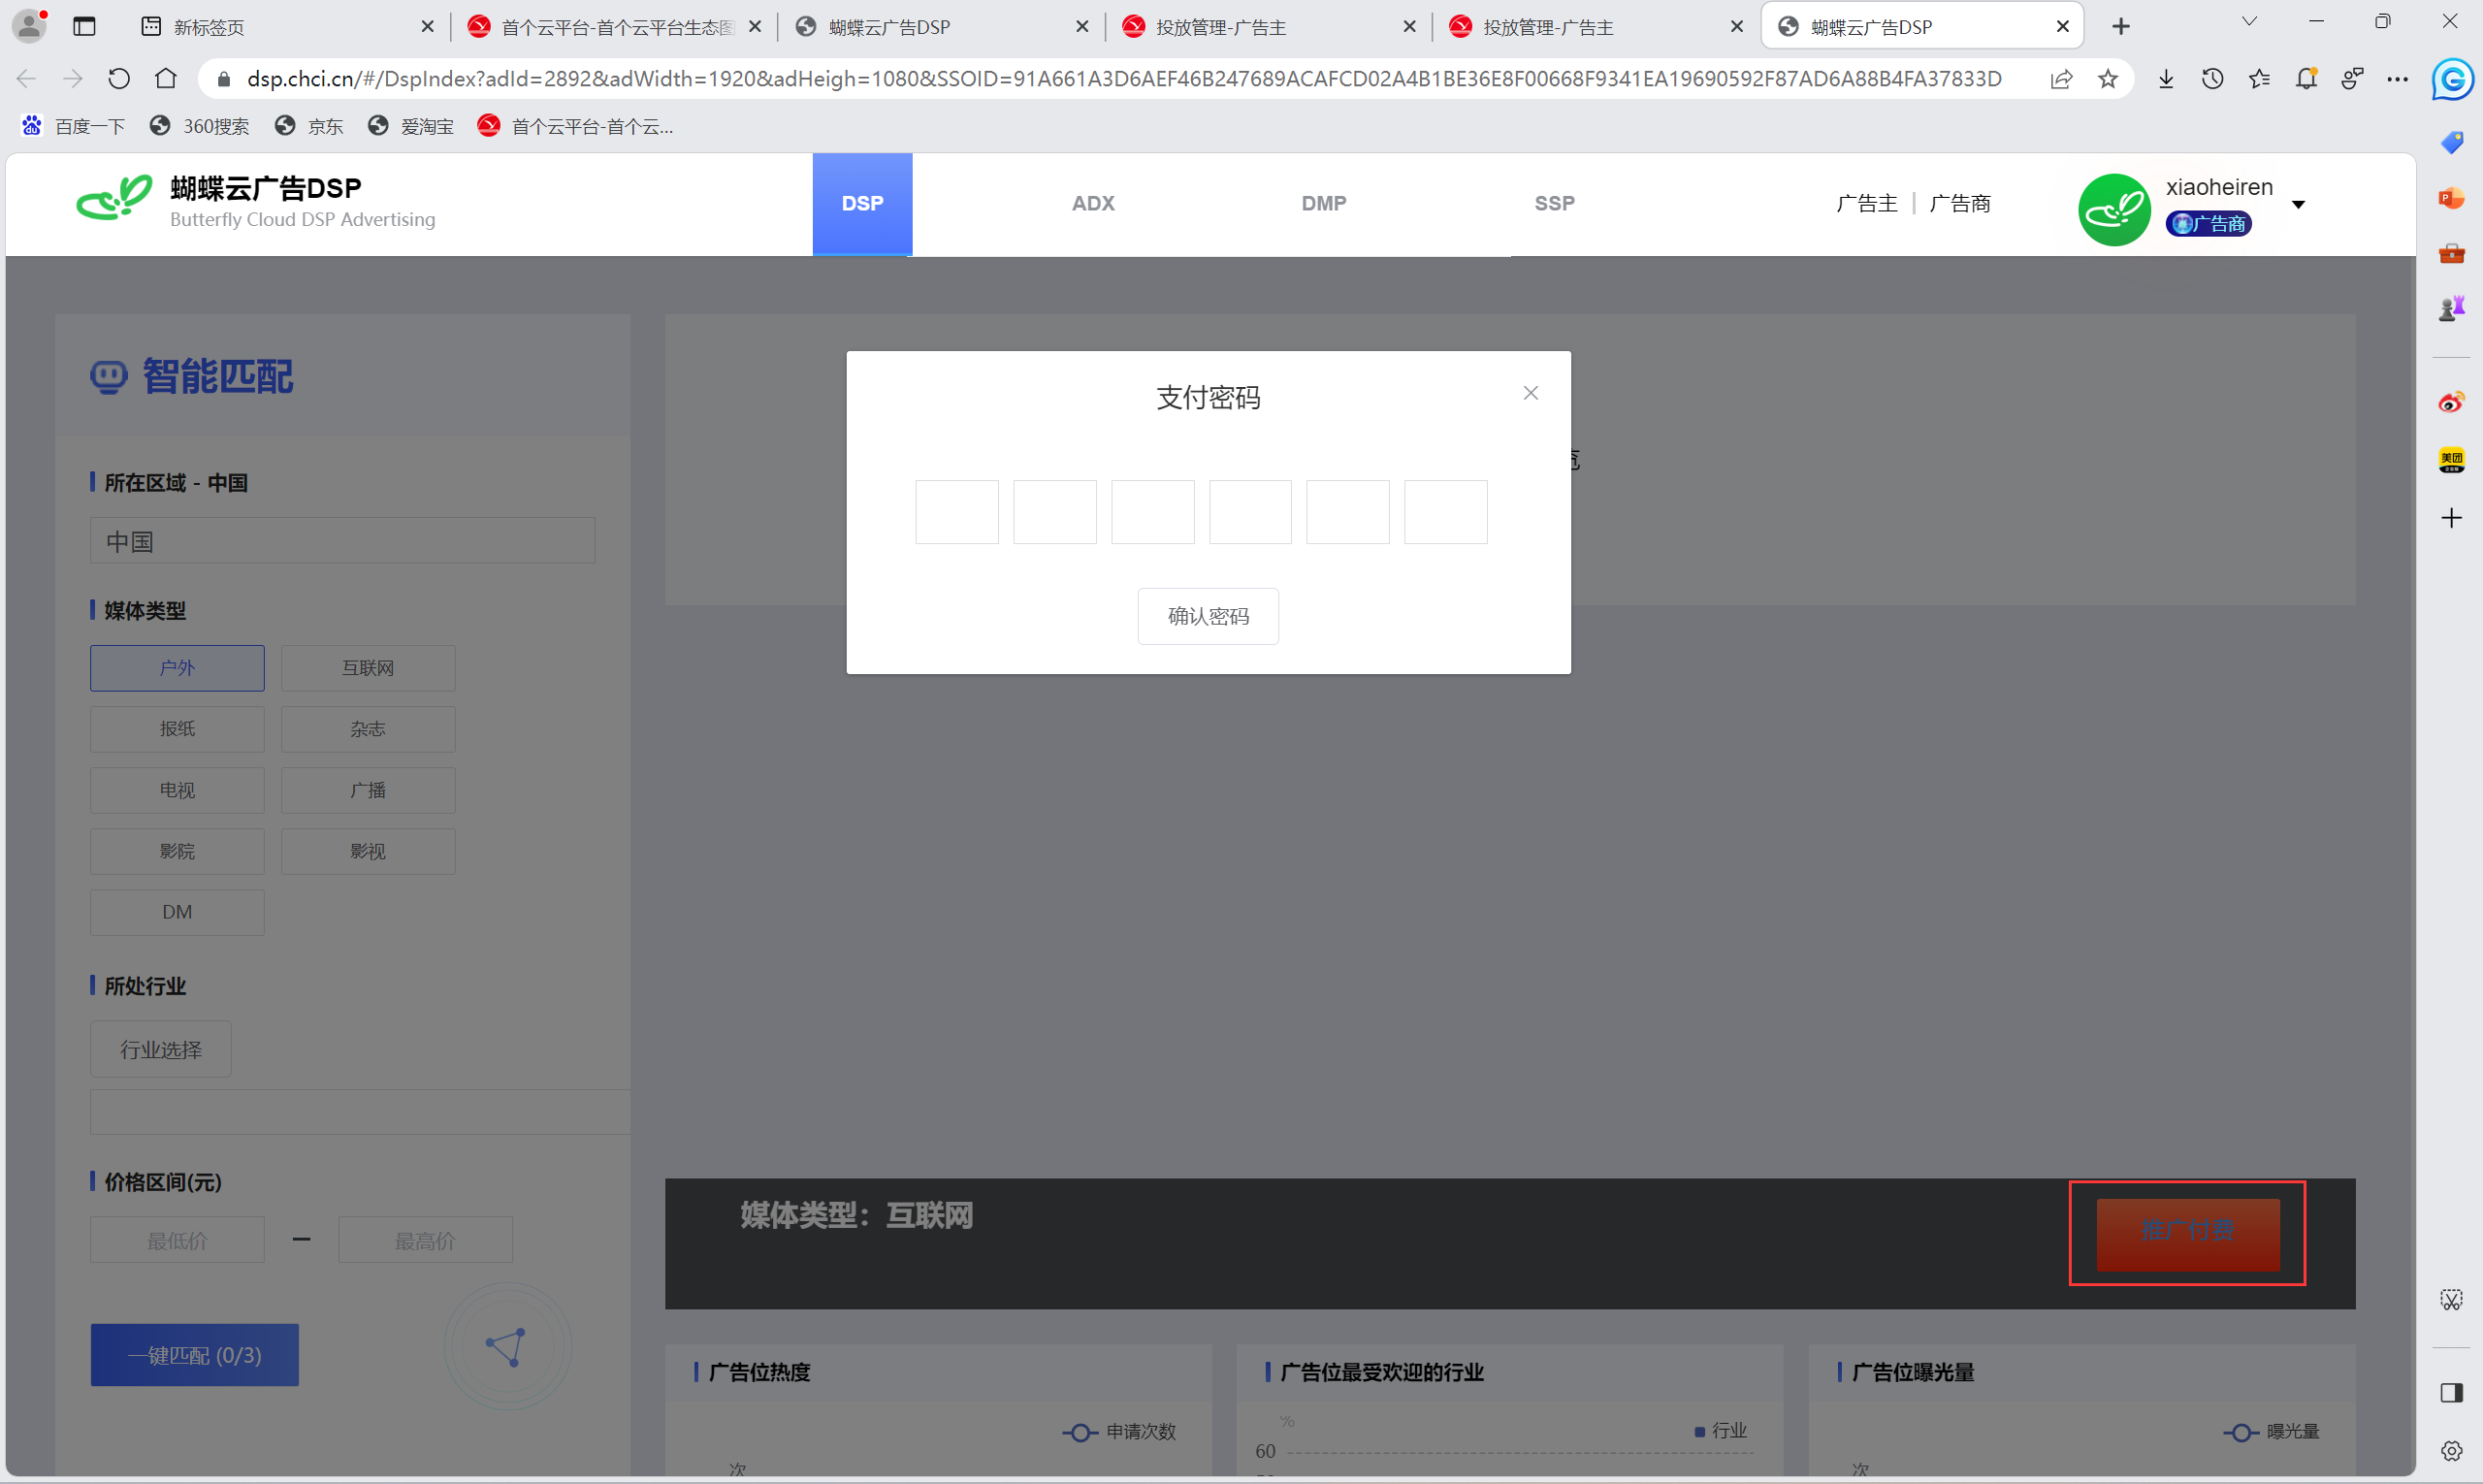This screenshot has width=2483, height=1484.
Task: Select the 户外 media type option
Action: [177, 668]
